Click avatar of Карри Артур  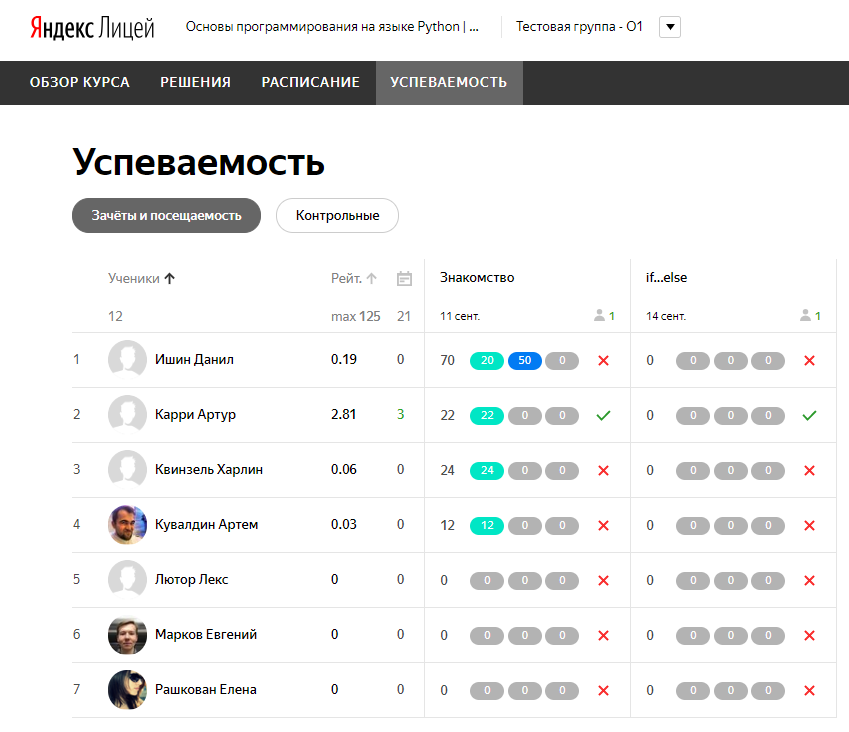pos(127,414)
